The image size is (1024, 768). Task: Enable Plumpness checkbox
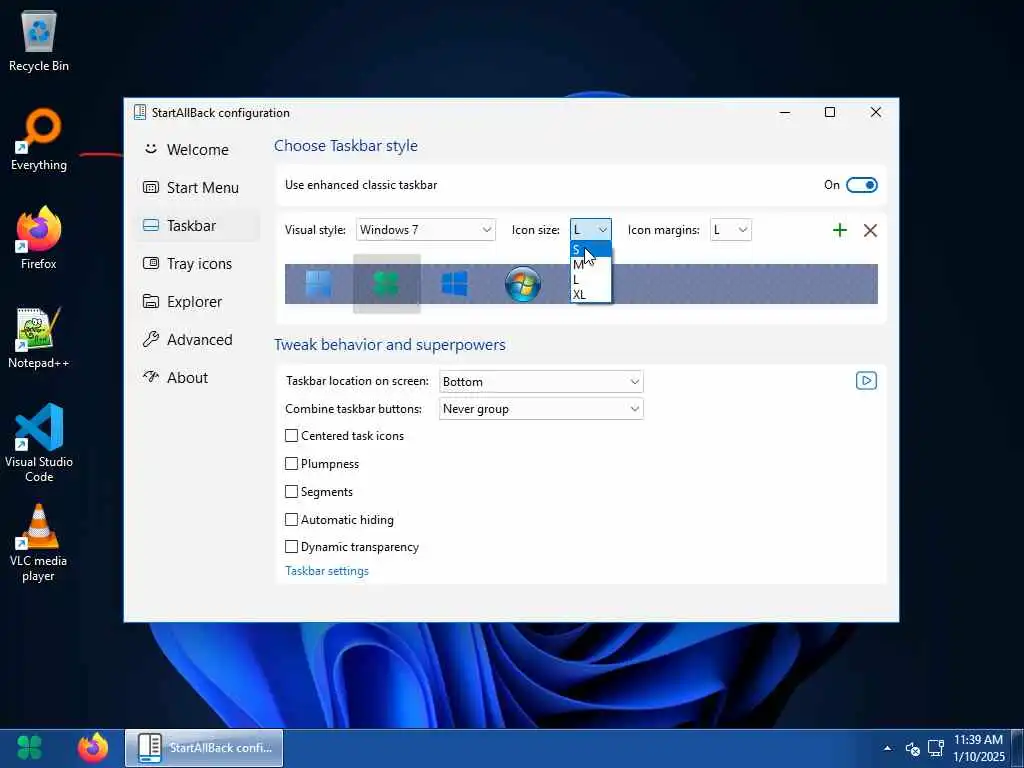291,464
